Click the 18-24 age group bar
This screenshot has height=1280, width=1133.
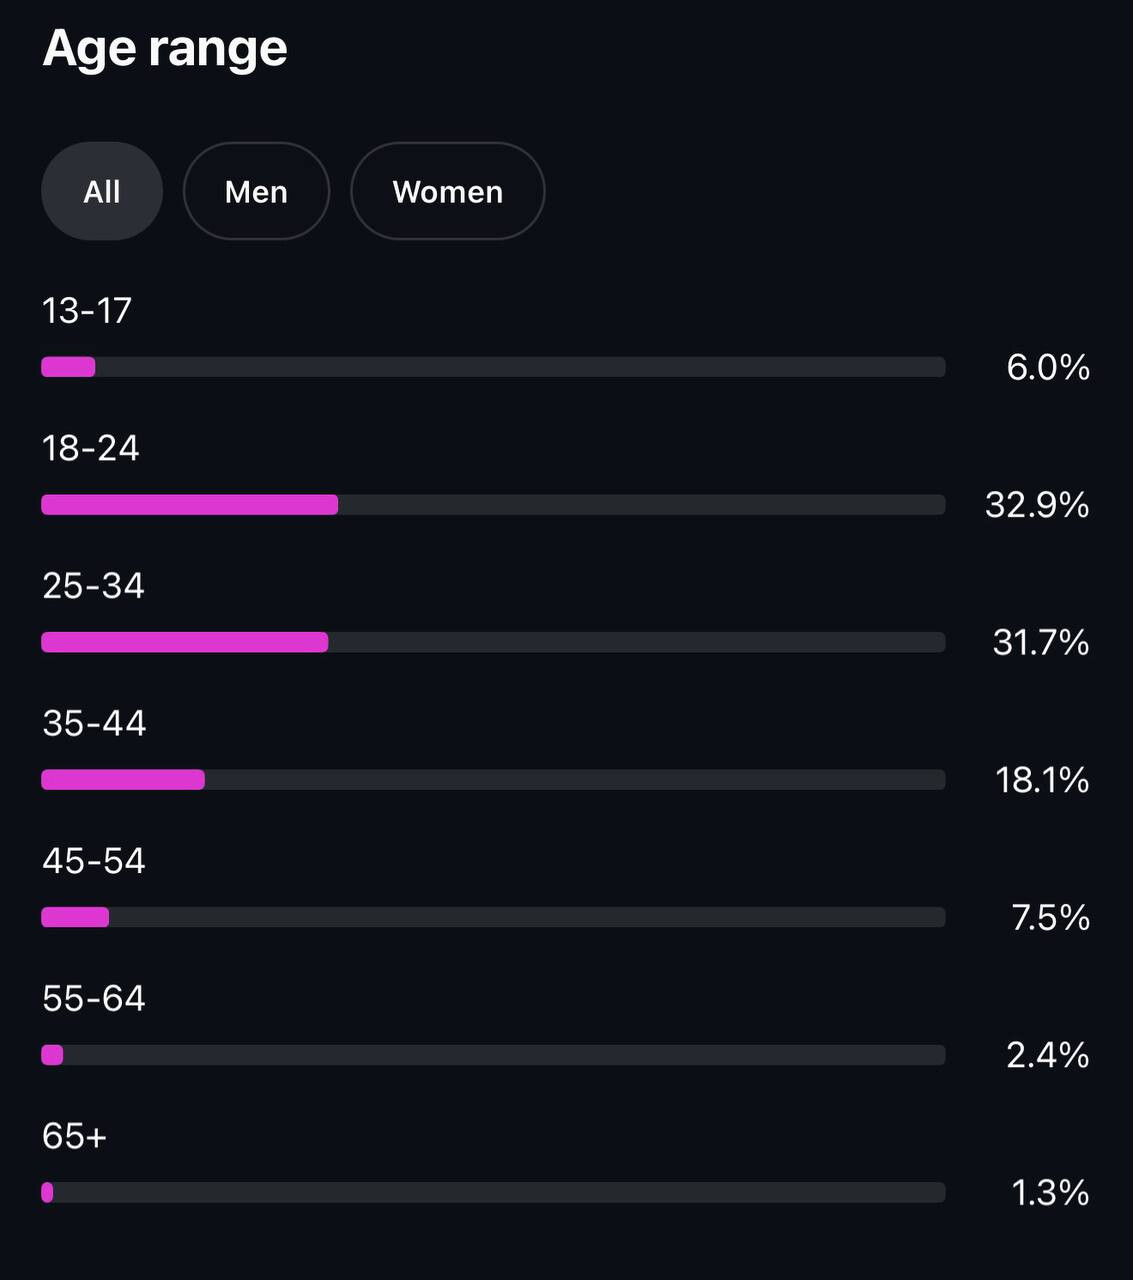pyautogui.click(x=493, y=505)
